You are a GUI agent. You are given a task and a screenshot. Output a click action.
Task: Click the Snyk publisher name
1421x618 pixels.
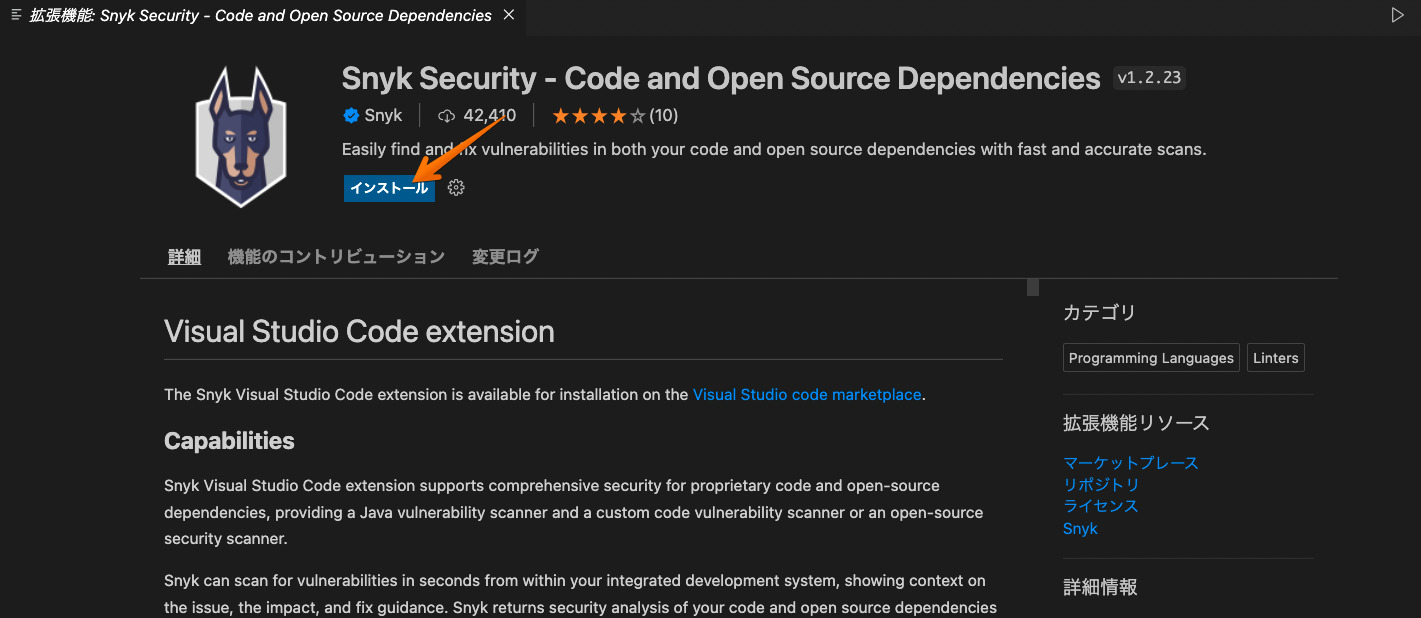pyautogui.click(x=383, y=116)
